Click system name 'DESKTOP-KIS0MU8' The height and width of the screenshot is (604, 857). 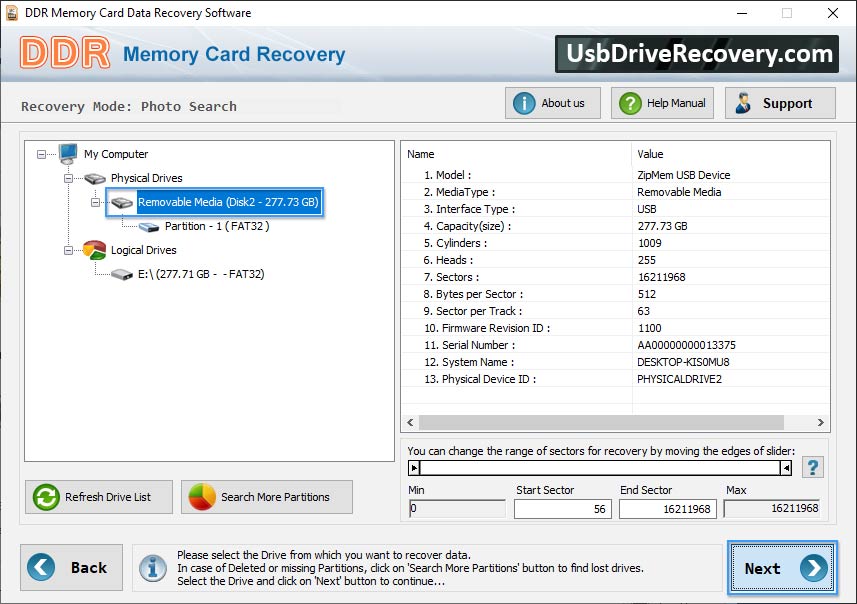pos(683,362)
